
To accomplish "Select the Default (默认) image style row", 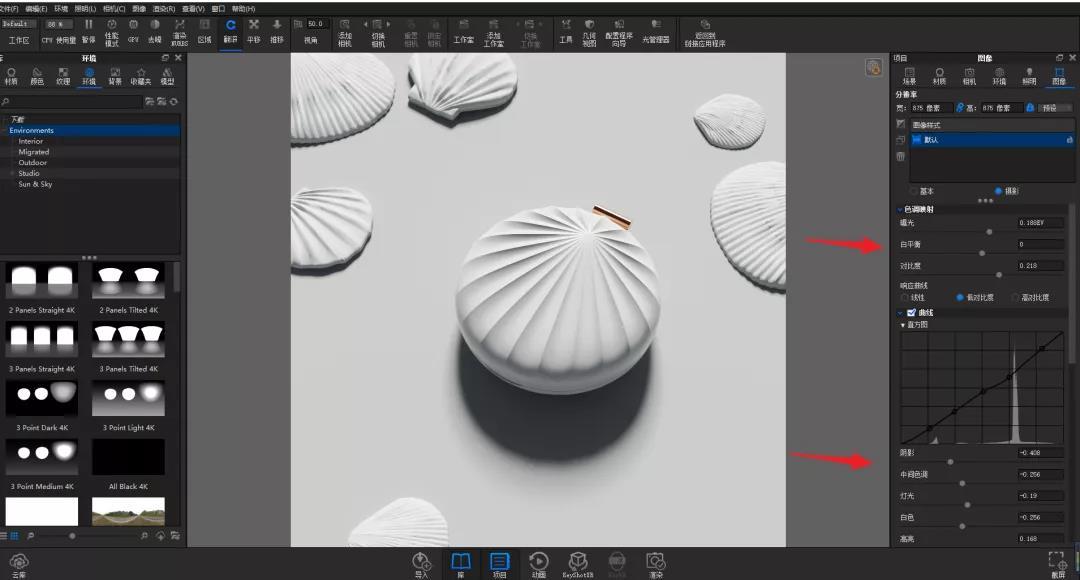I will [993, 140].
